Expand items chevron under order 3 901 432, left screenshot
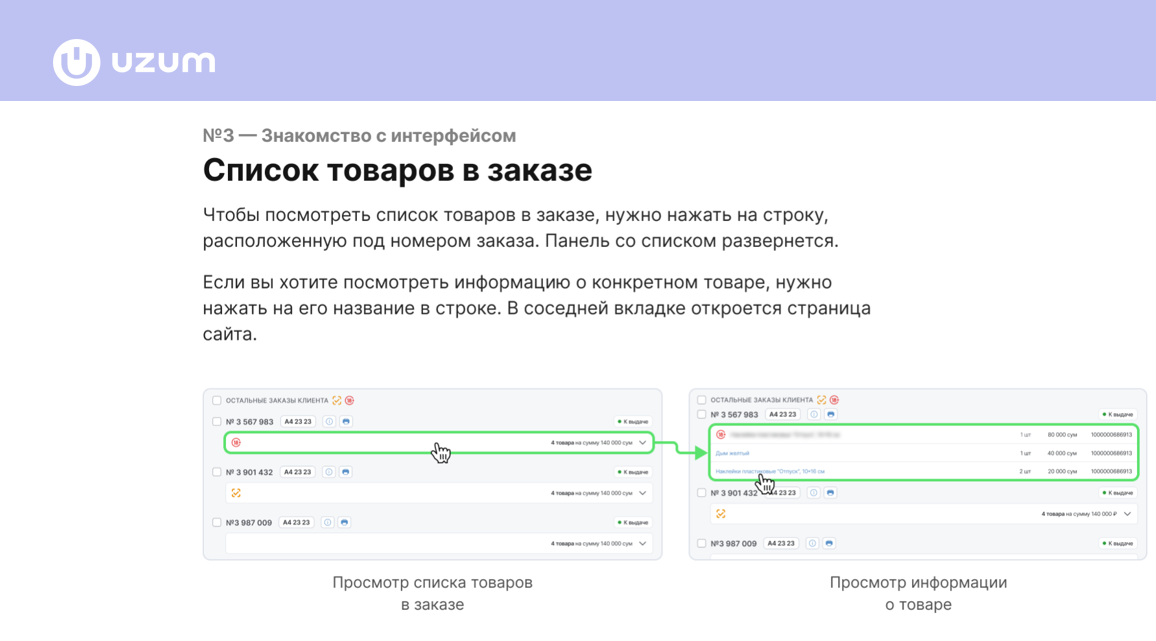The image size is (1156, 641). pyautogui.click(x=643, y=493)
